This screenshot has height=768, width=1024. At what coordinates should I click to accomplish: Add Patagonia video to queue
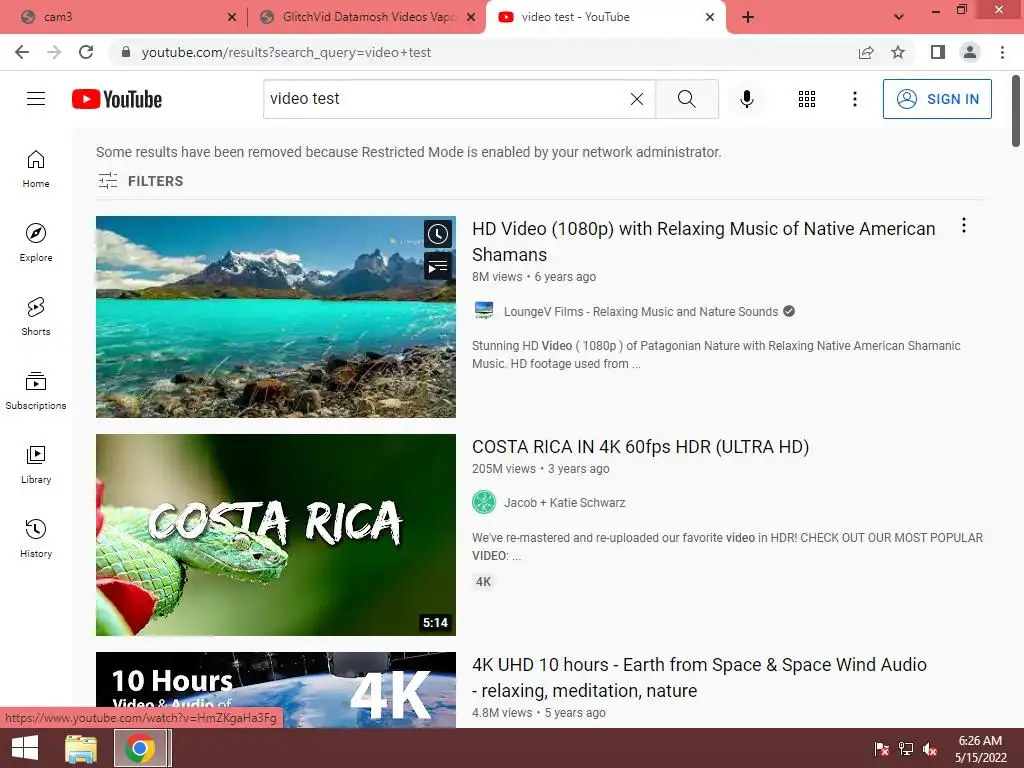pyautogui.click(x=438, y=266)
